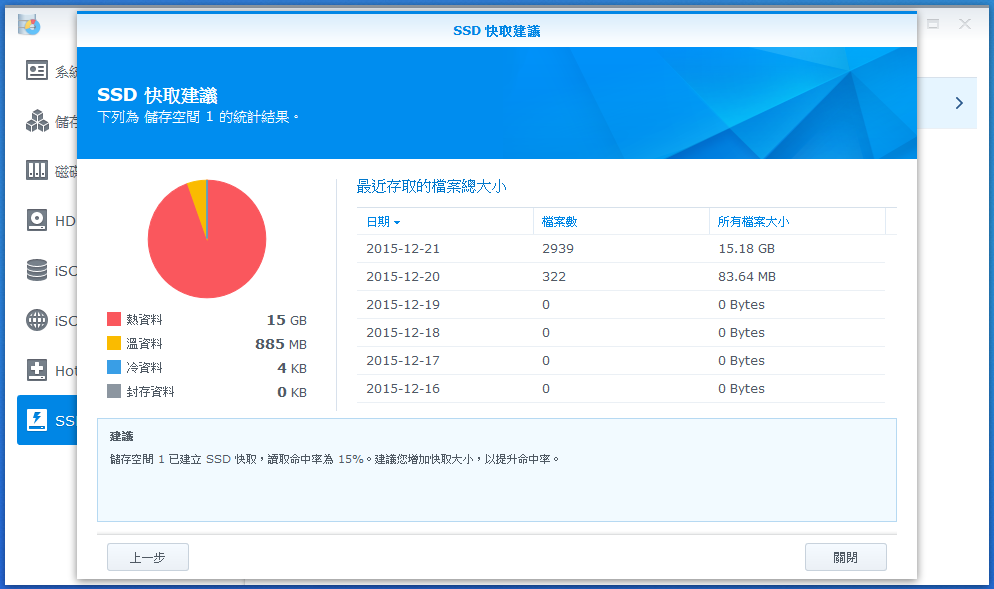
Task: Click the 0 KB archived data value
Action: (x=292, y=392)
